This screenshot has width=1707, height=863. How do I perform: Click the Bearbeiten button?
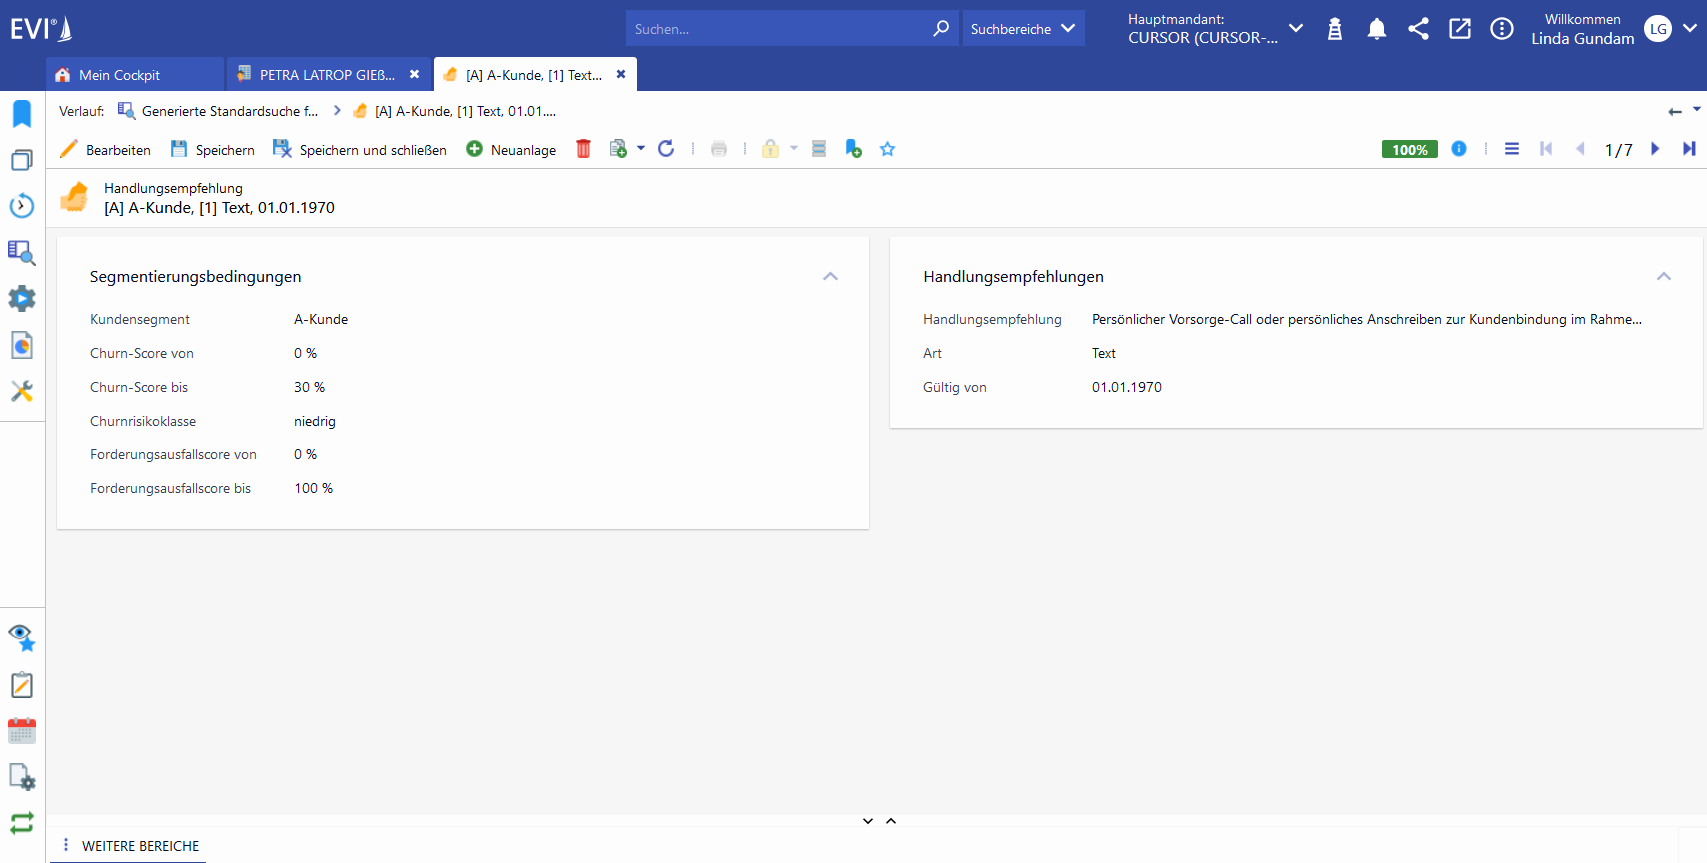106,150
